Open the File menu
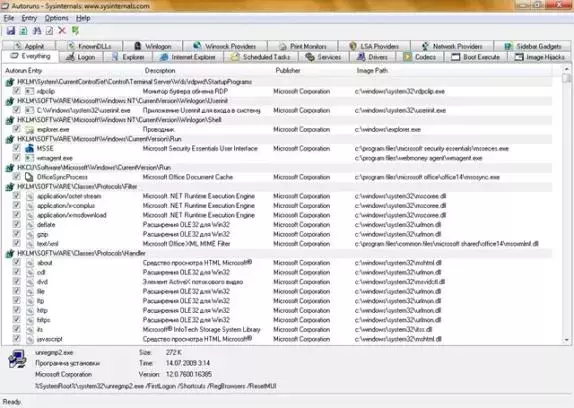Viewport: 574px width, 408px height. tap(9, 18)
